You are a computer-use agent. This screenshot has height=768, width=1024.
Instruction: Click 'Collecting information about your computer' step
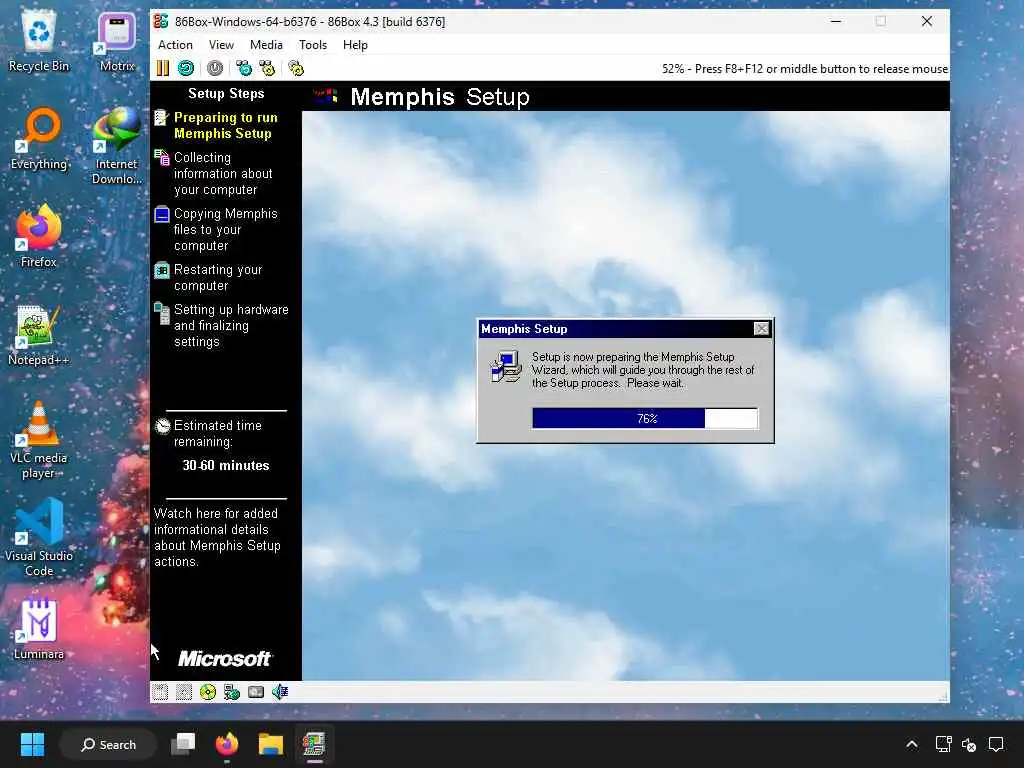pyautogui.click(x=223, y=174)
